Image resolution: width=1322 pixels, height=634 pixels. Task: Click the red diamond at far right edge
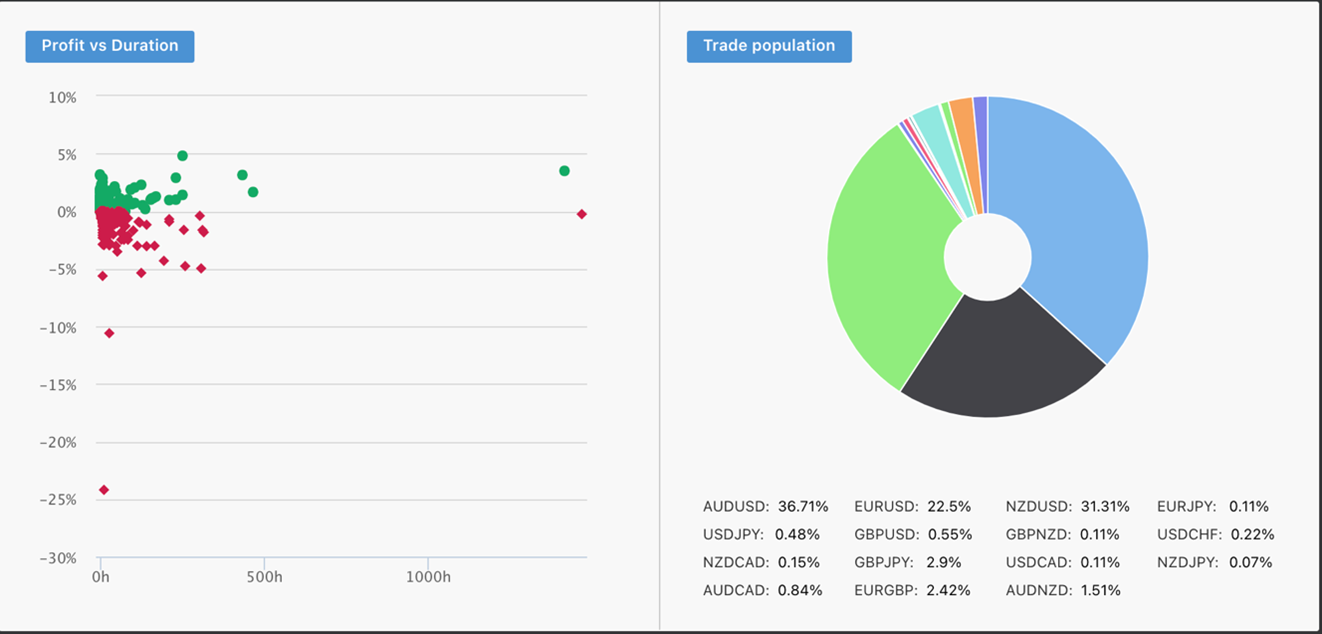click(582, 214)
